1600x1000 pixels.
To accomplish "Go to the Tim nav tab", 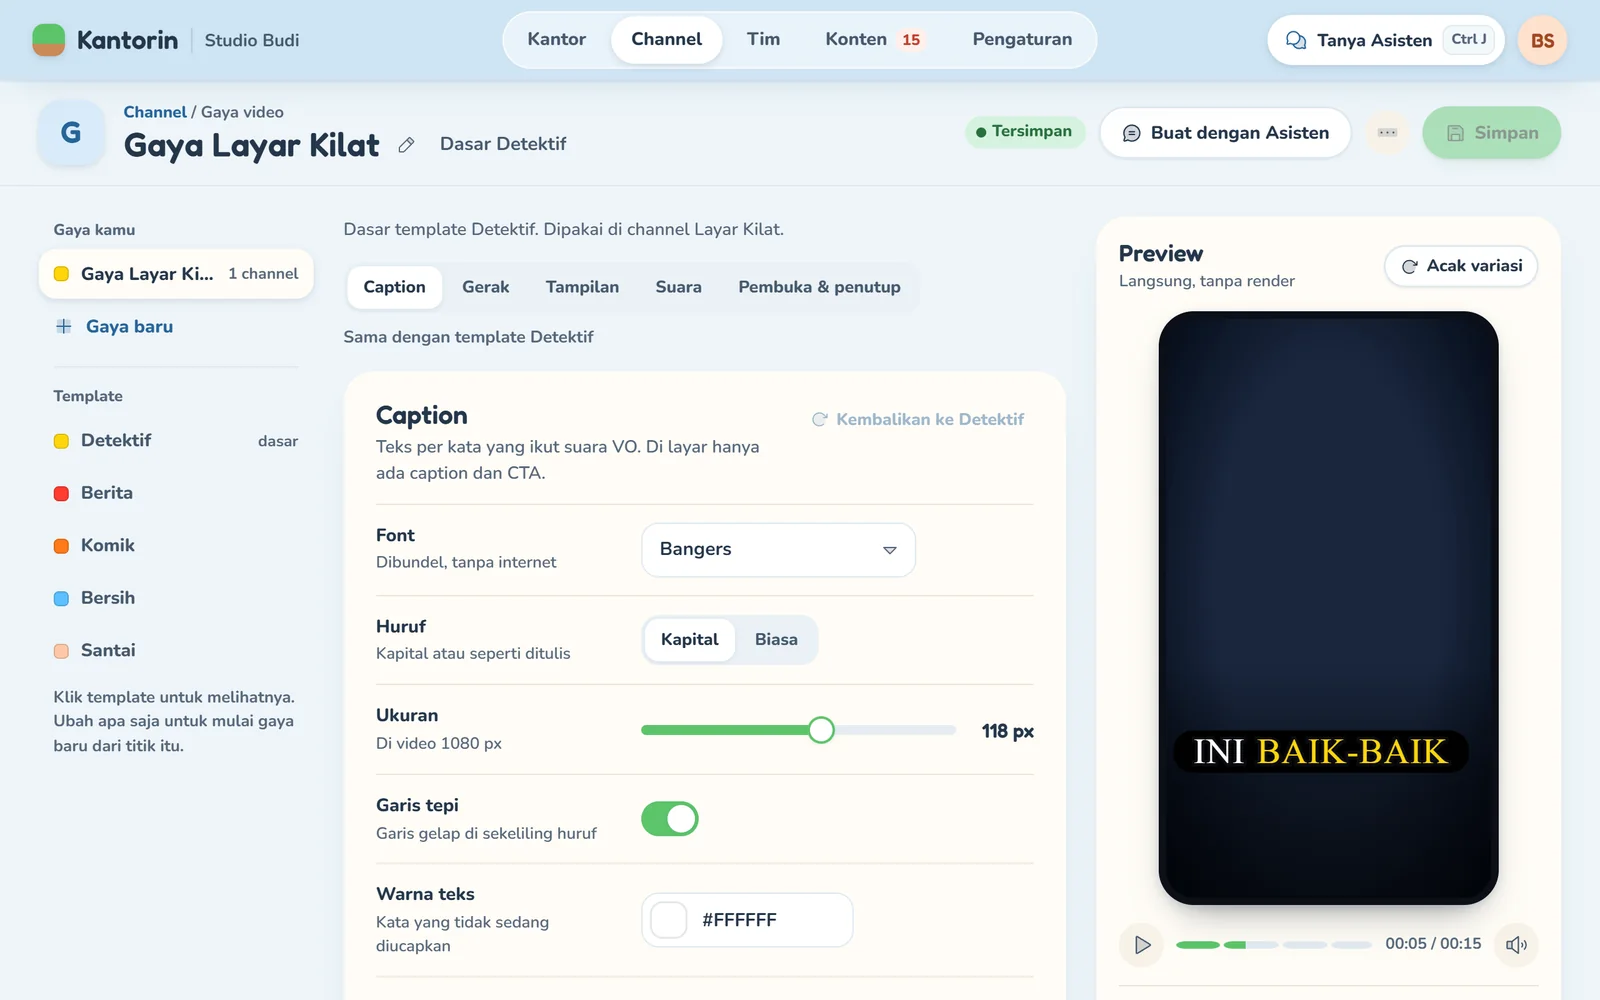I will 763,40.
